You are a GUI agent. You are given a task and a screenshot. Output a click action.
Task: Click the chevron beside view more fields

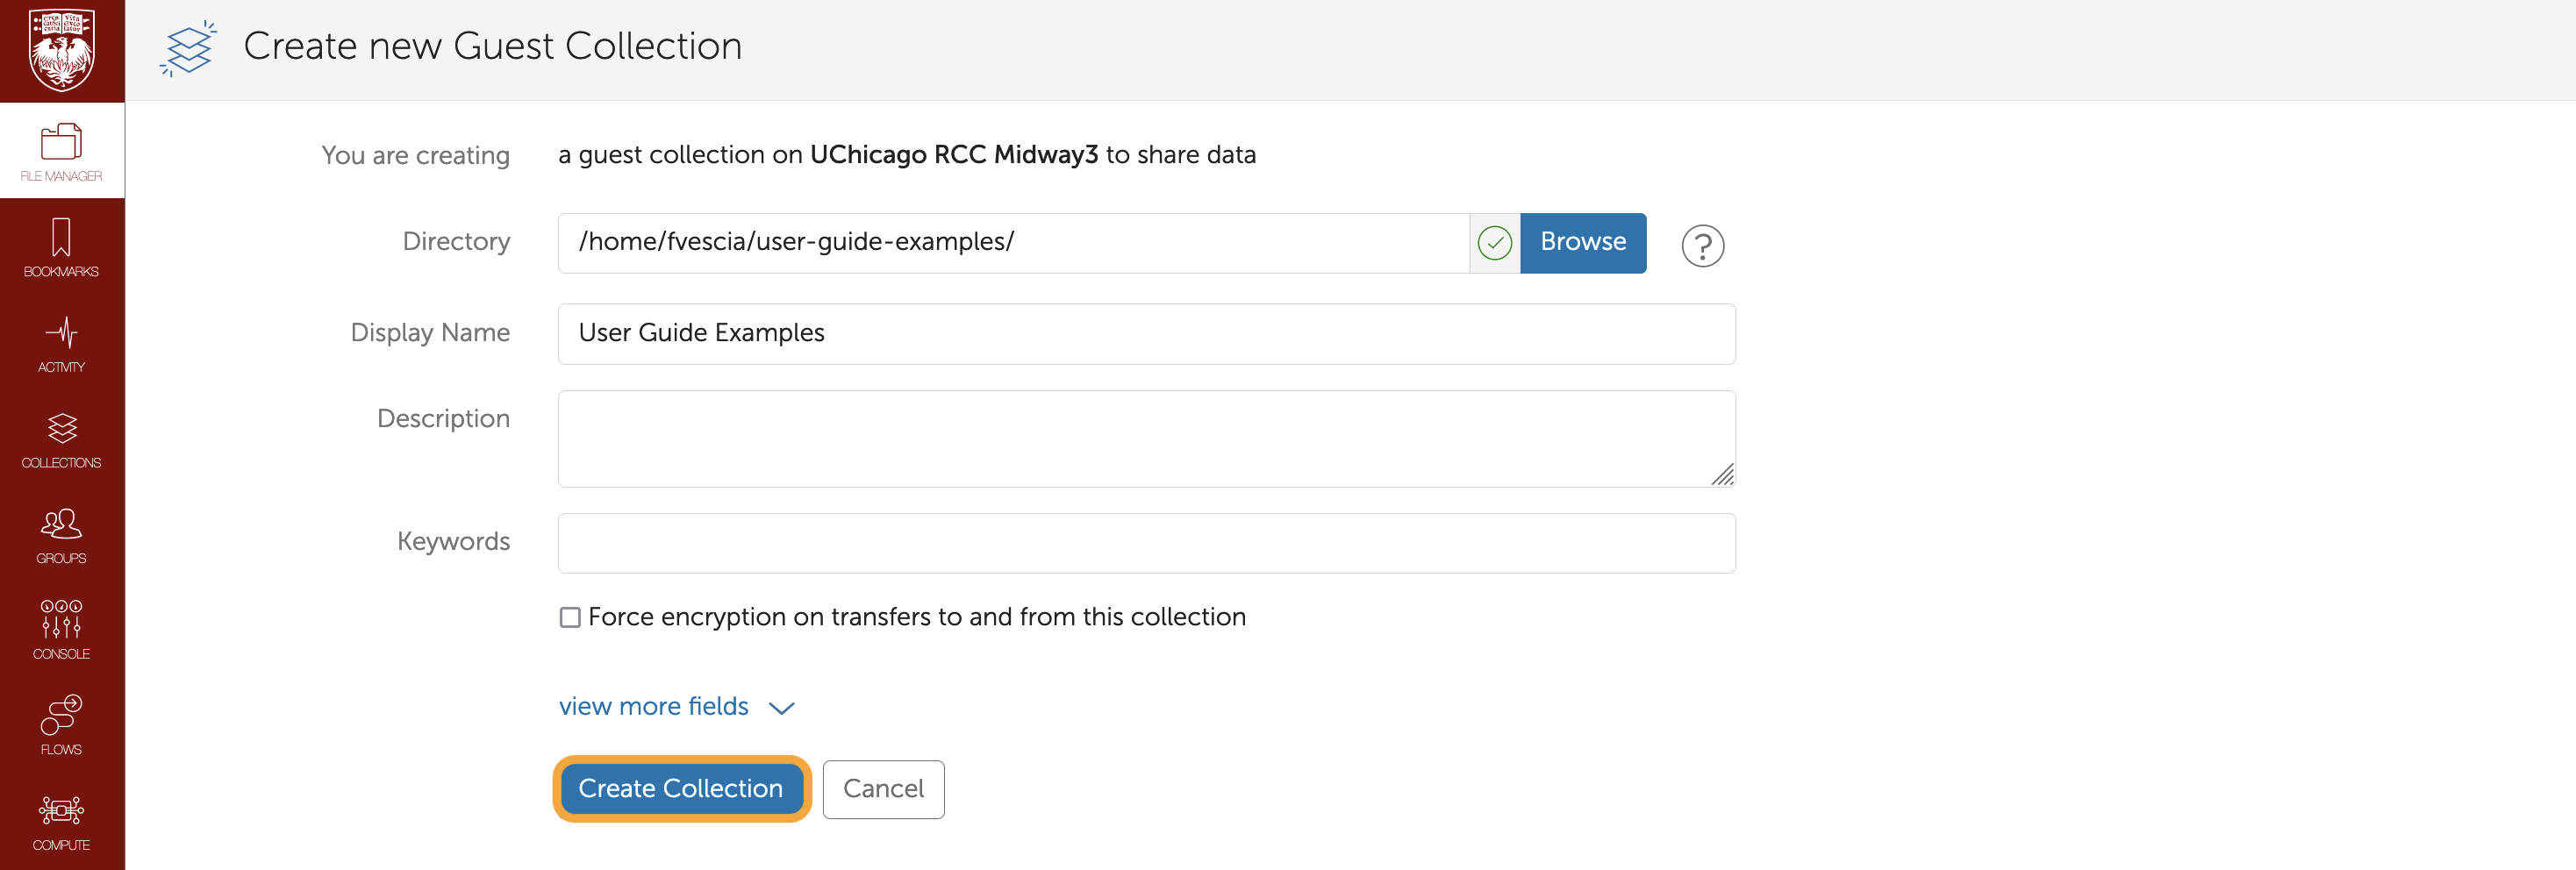[x=781, y=708]
